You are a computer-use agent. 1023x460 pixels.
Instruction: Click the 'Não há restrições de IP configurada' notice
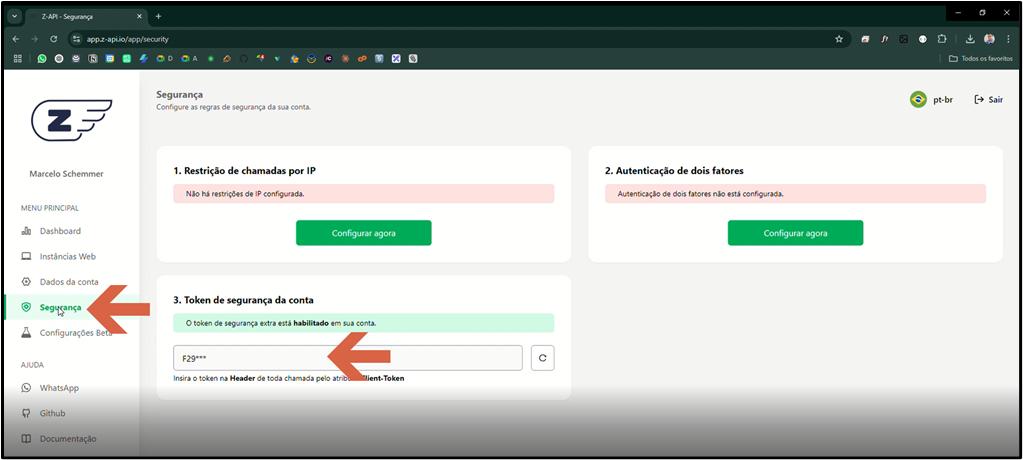[x=363, y=194]
